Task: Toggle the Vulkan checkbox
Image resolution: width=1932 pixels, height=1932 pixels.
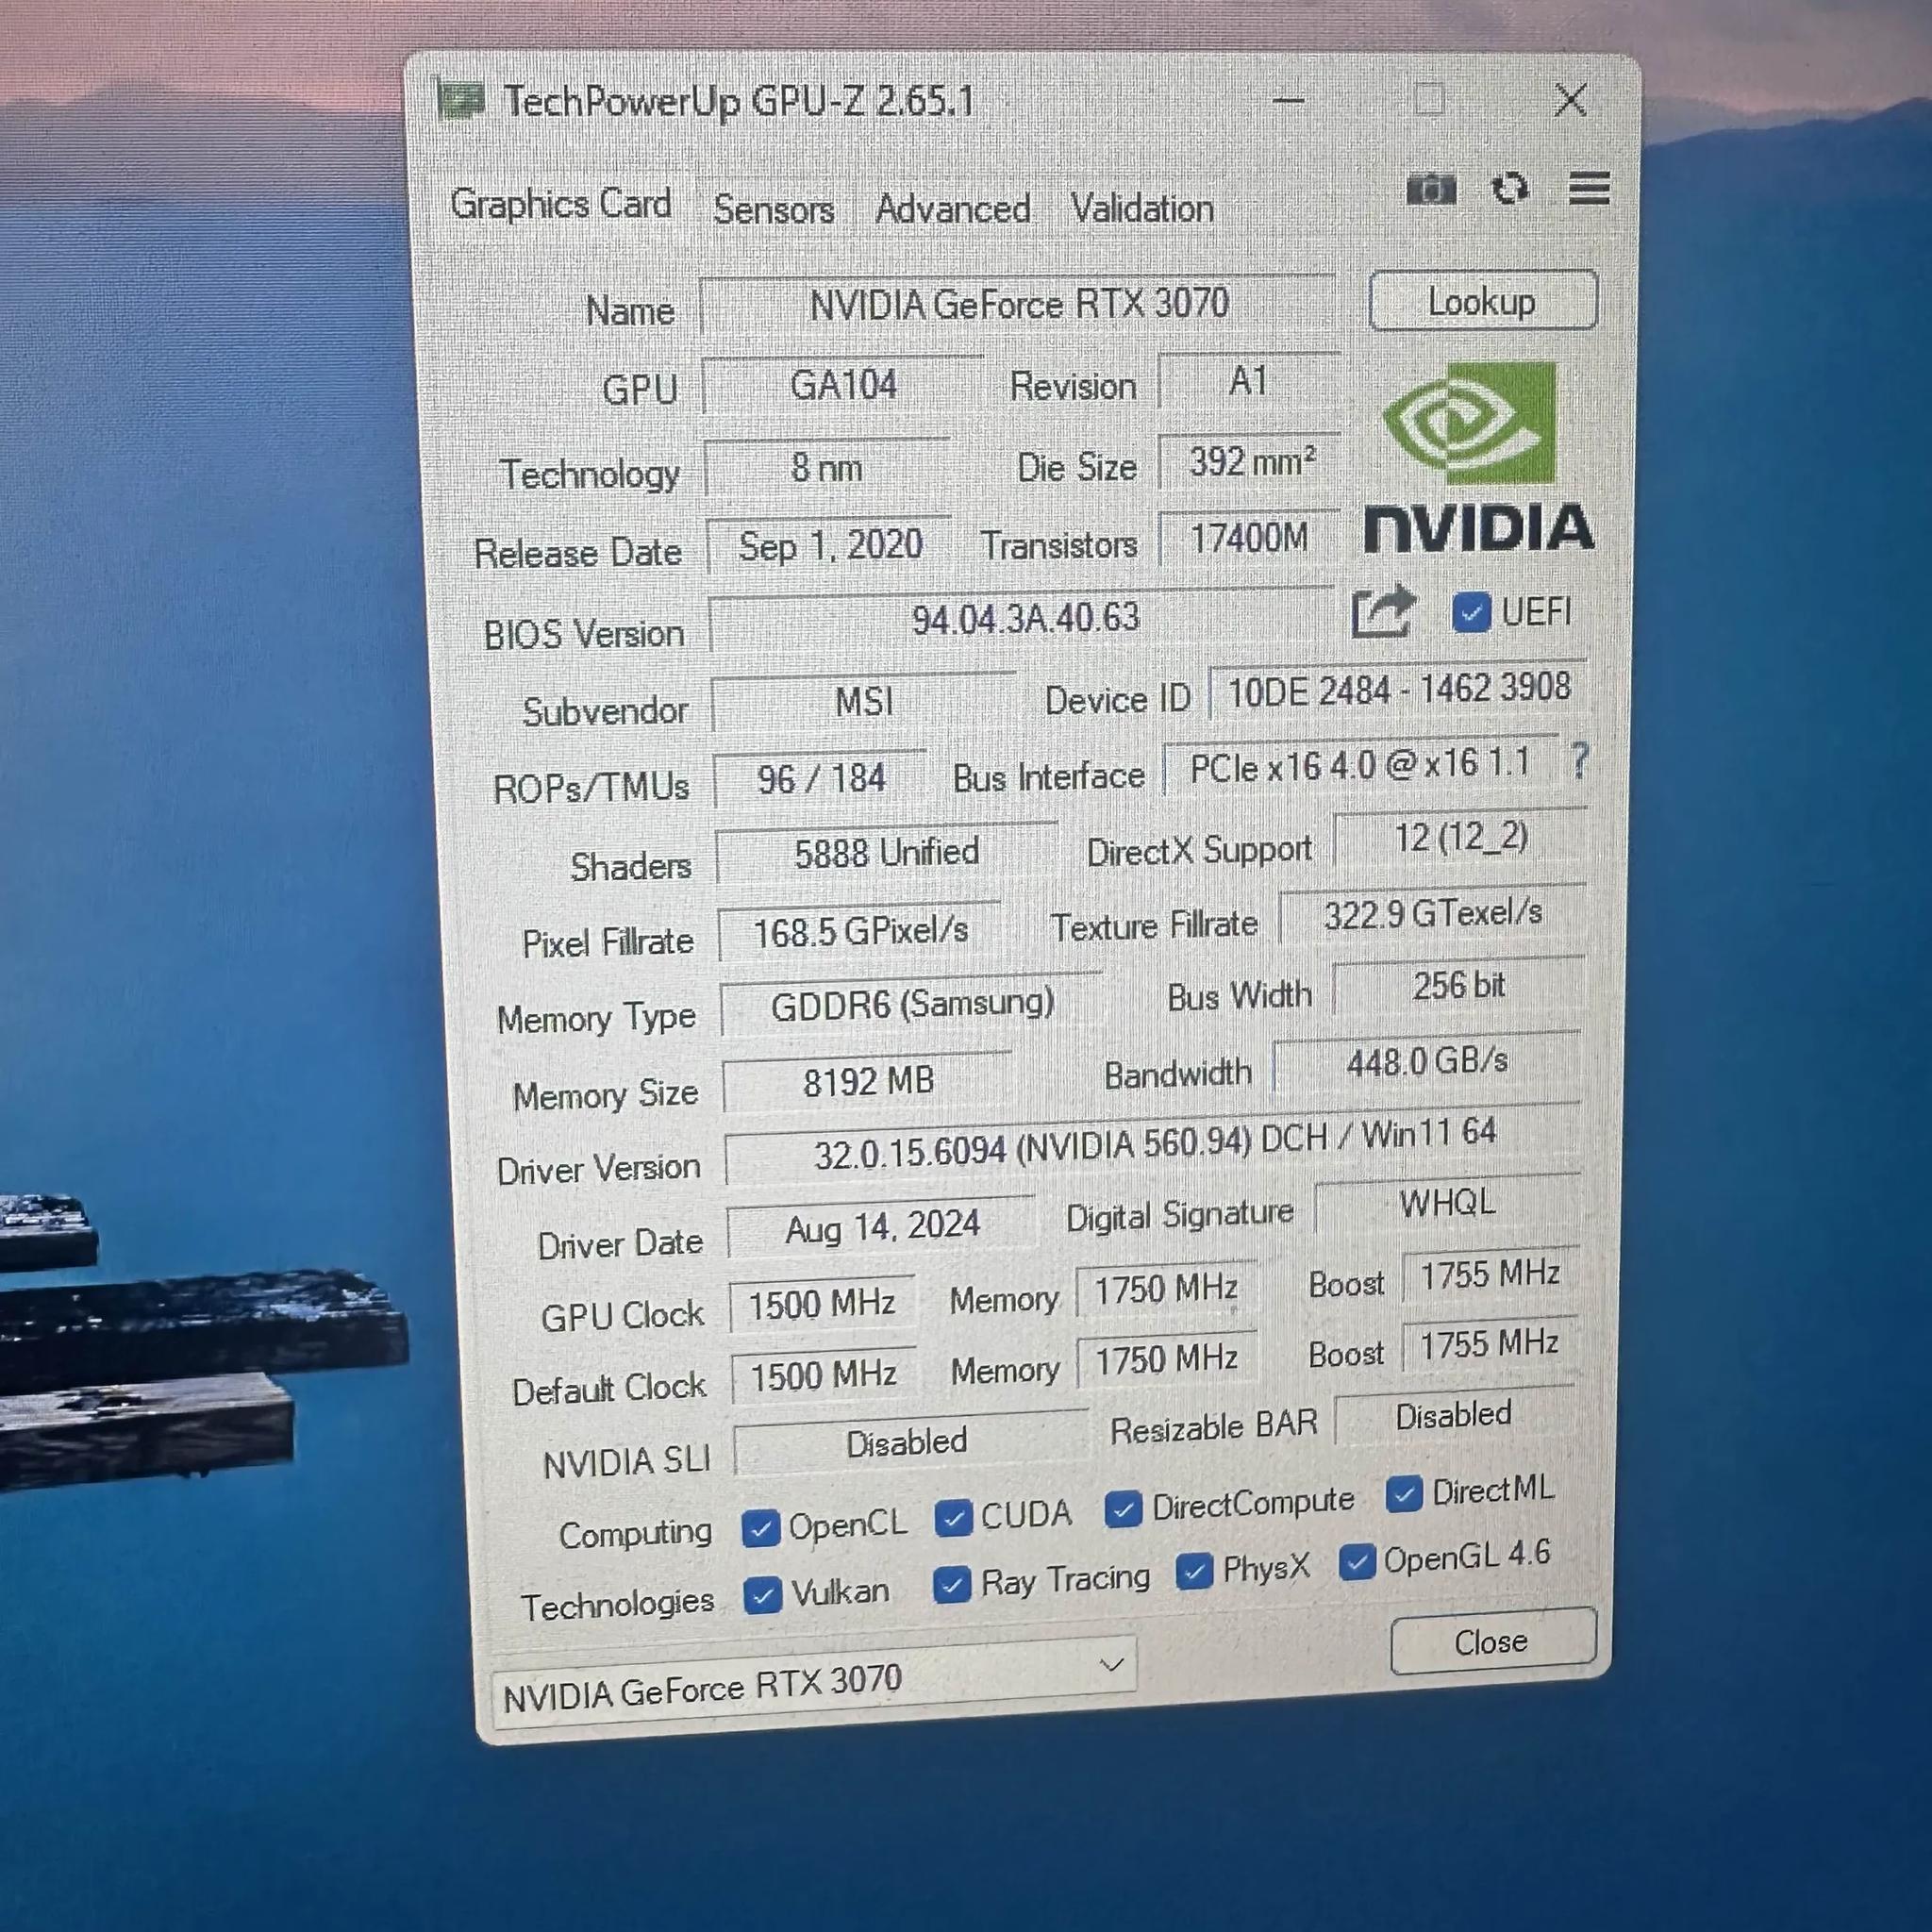Action: (762, 1595)
